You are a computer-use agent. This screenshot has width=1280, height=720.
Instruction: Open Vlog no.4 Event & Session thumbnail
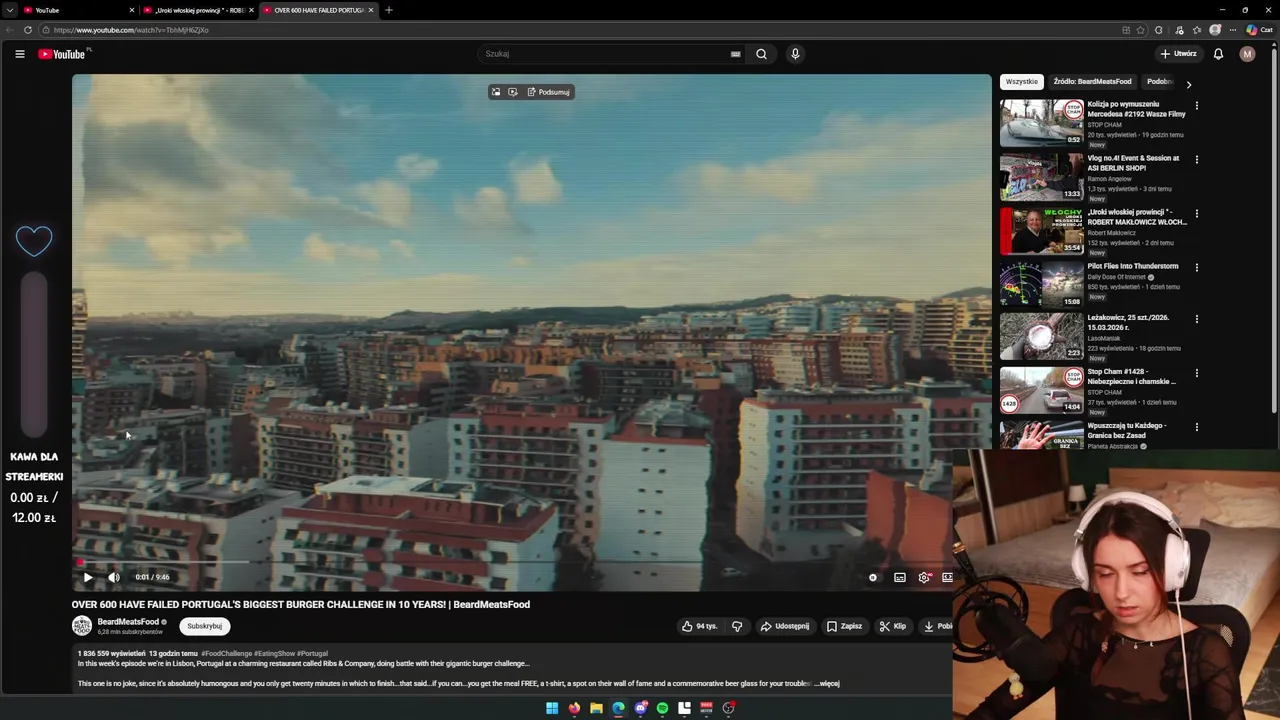coord(1041,176)
